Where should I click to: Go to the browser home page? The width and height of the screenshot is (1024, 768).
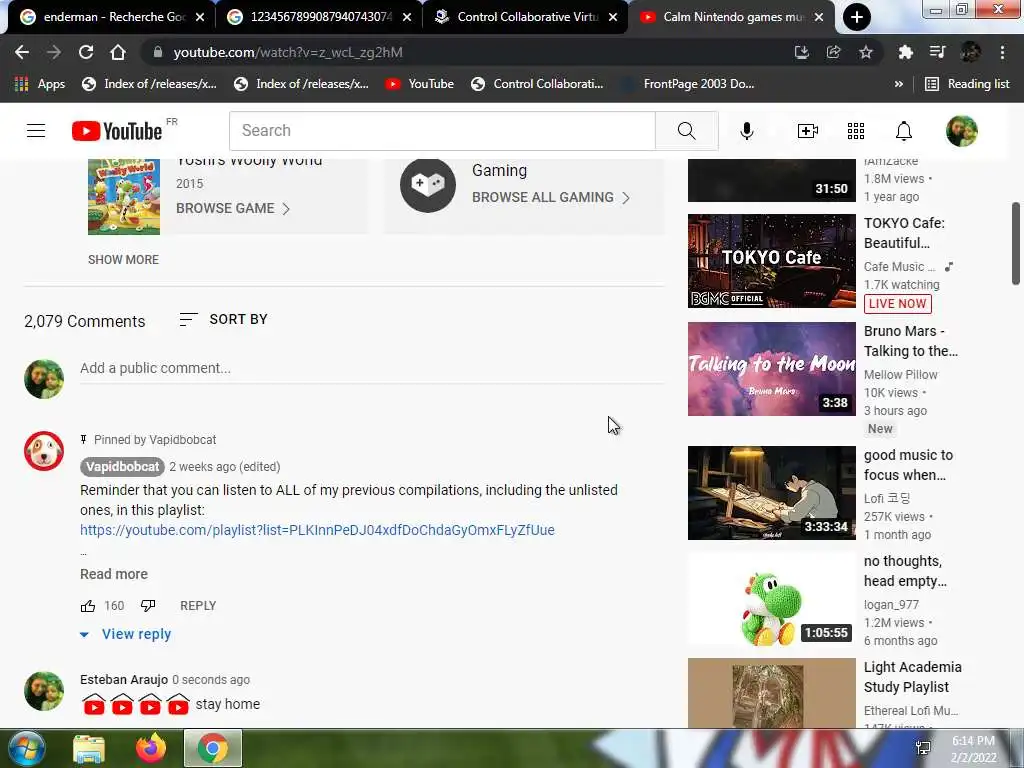click(118, 52)
